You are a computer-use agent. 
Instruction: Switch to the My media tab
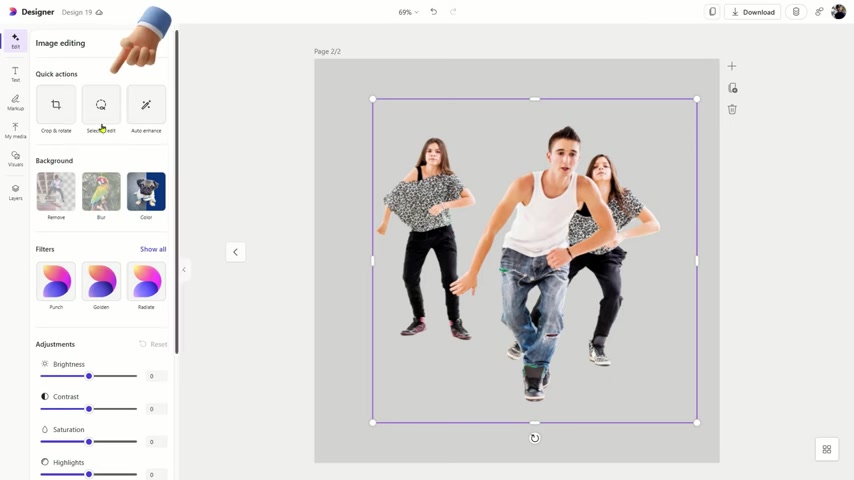coord(15,130)
